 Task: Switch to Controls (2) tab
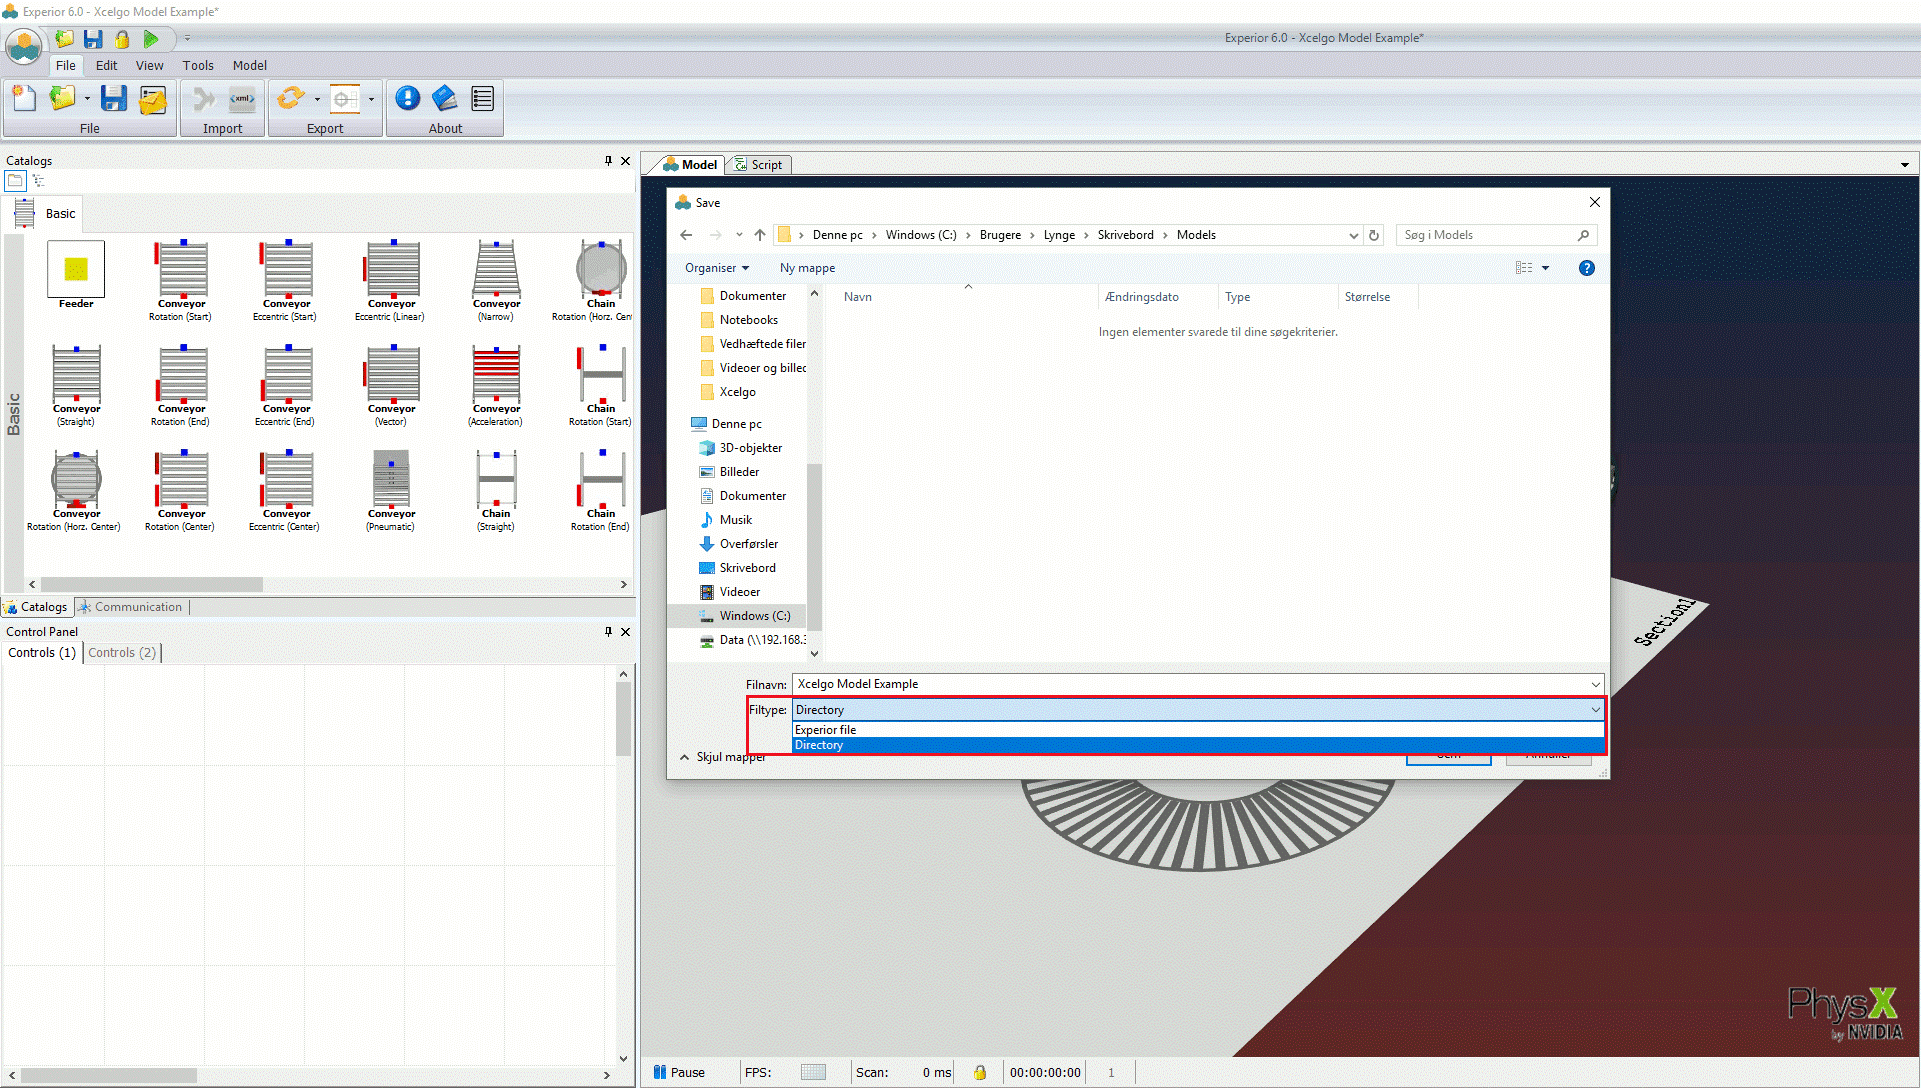(x=122, y=653)
